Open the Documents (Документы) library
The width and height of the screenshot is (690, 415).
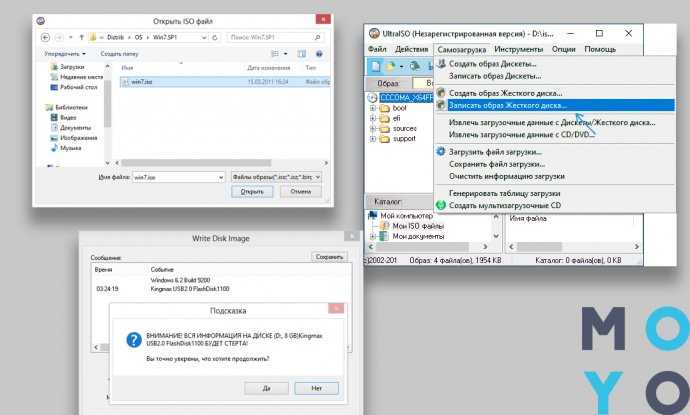tap(71, 128)
